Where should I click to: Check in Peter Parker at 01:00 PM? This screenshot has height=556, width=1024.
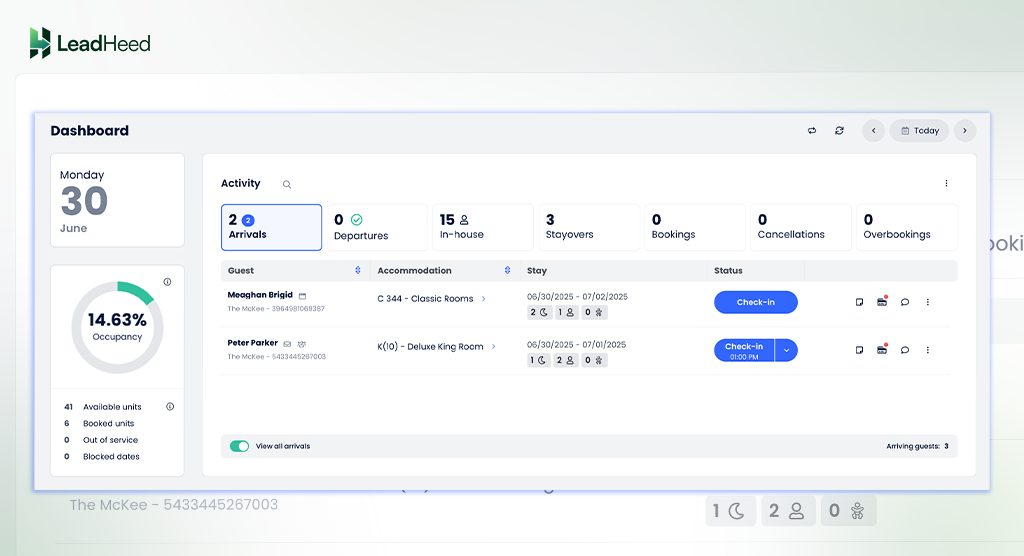click(x=744, y=350)
